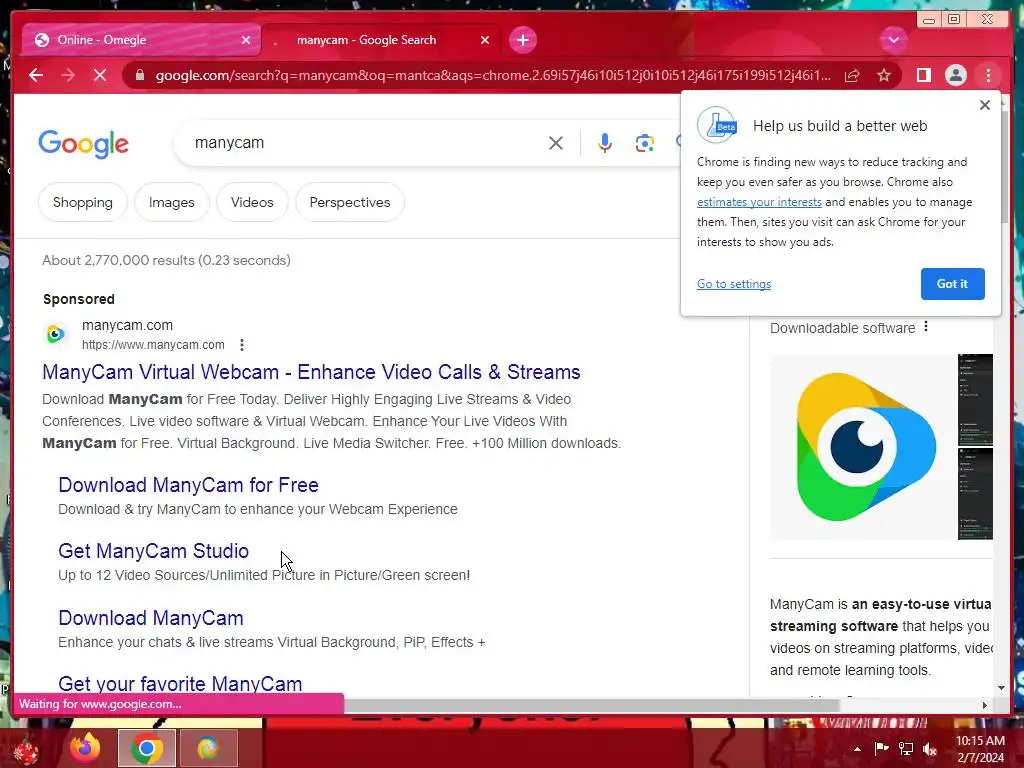Click the muted volume tray icon
This screenshot has height=768, width=1024.
930,749
